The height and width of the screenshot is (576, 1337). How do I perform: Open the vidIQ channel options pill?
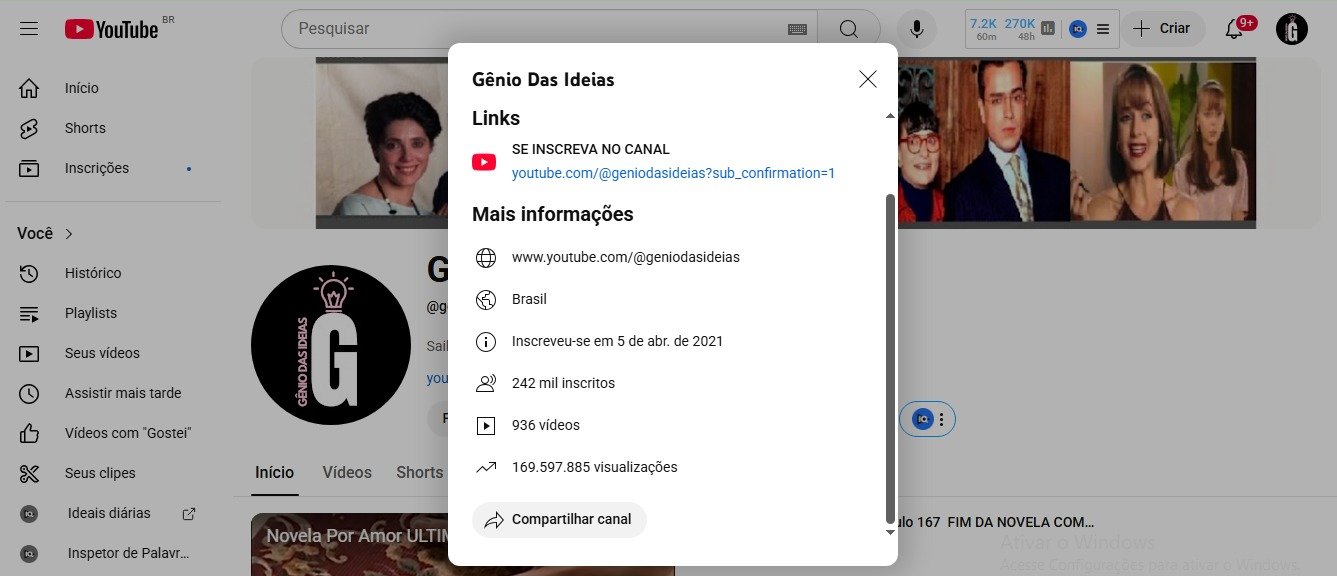coord(929,420)
